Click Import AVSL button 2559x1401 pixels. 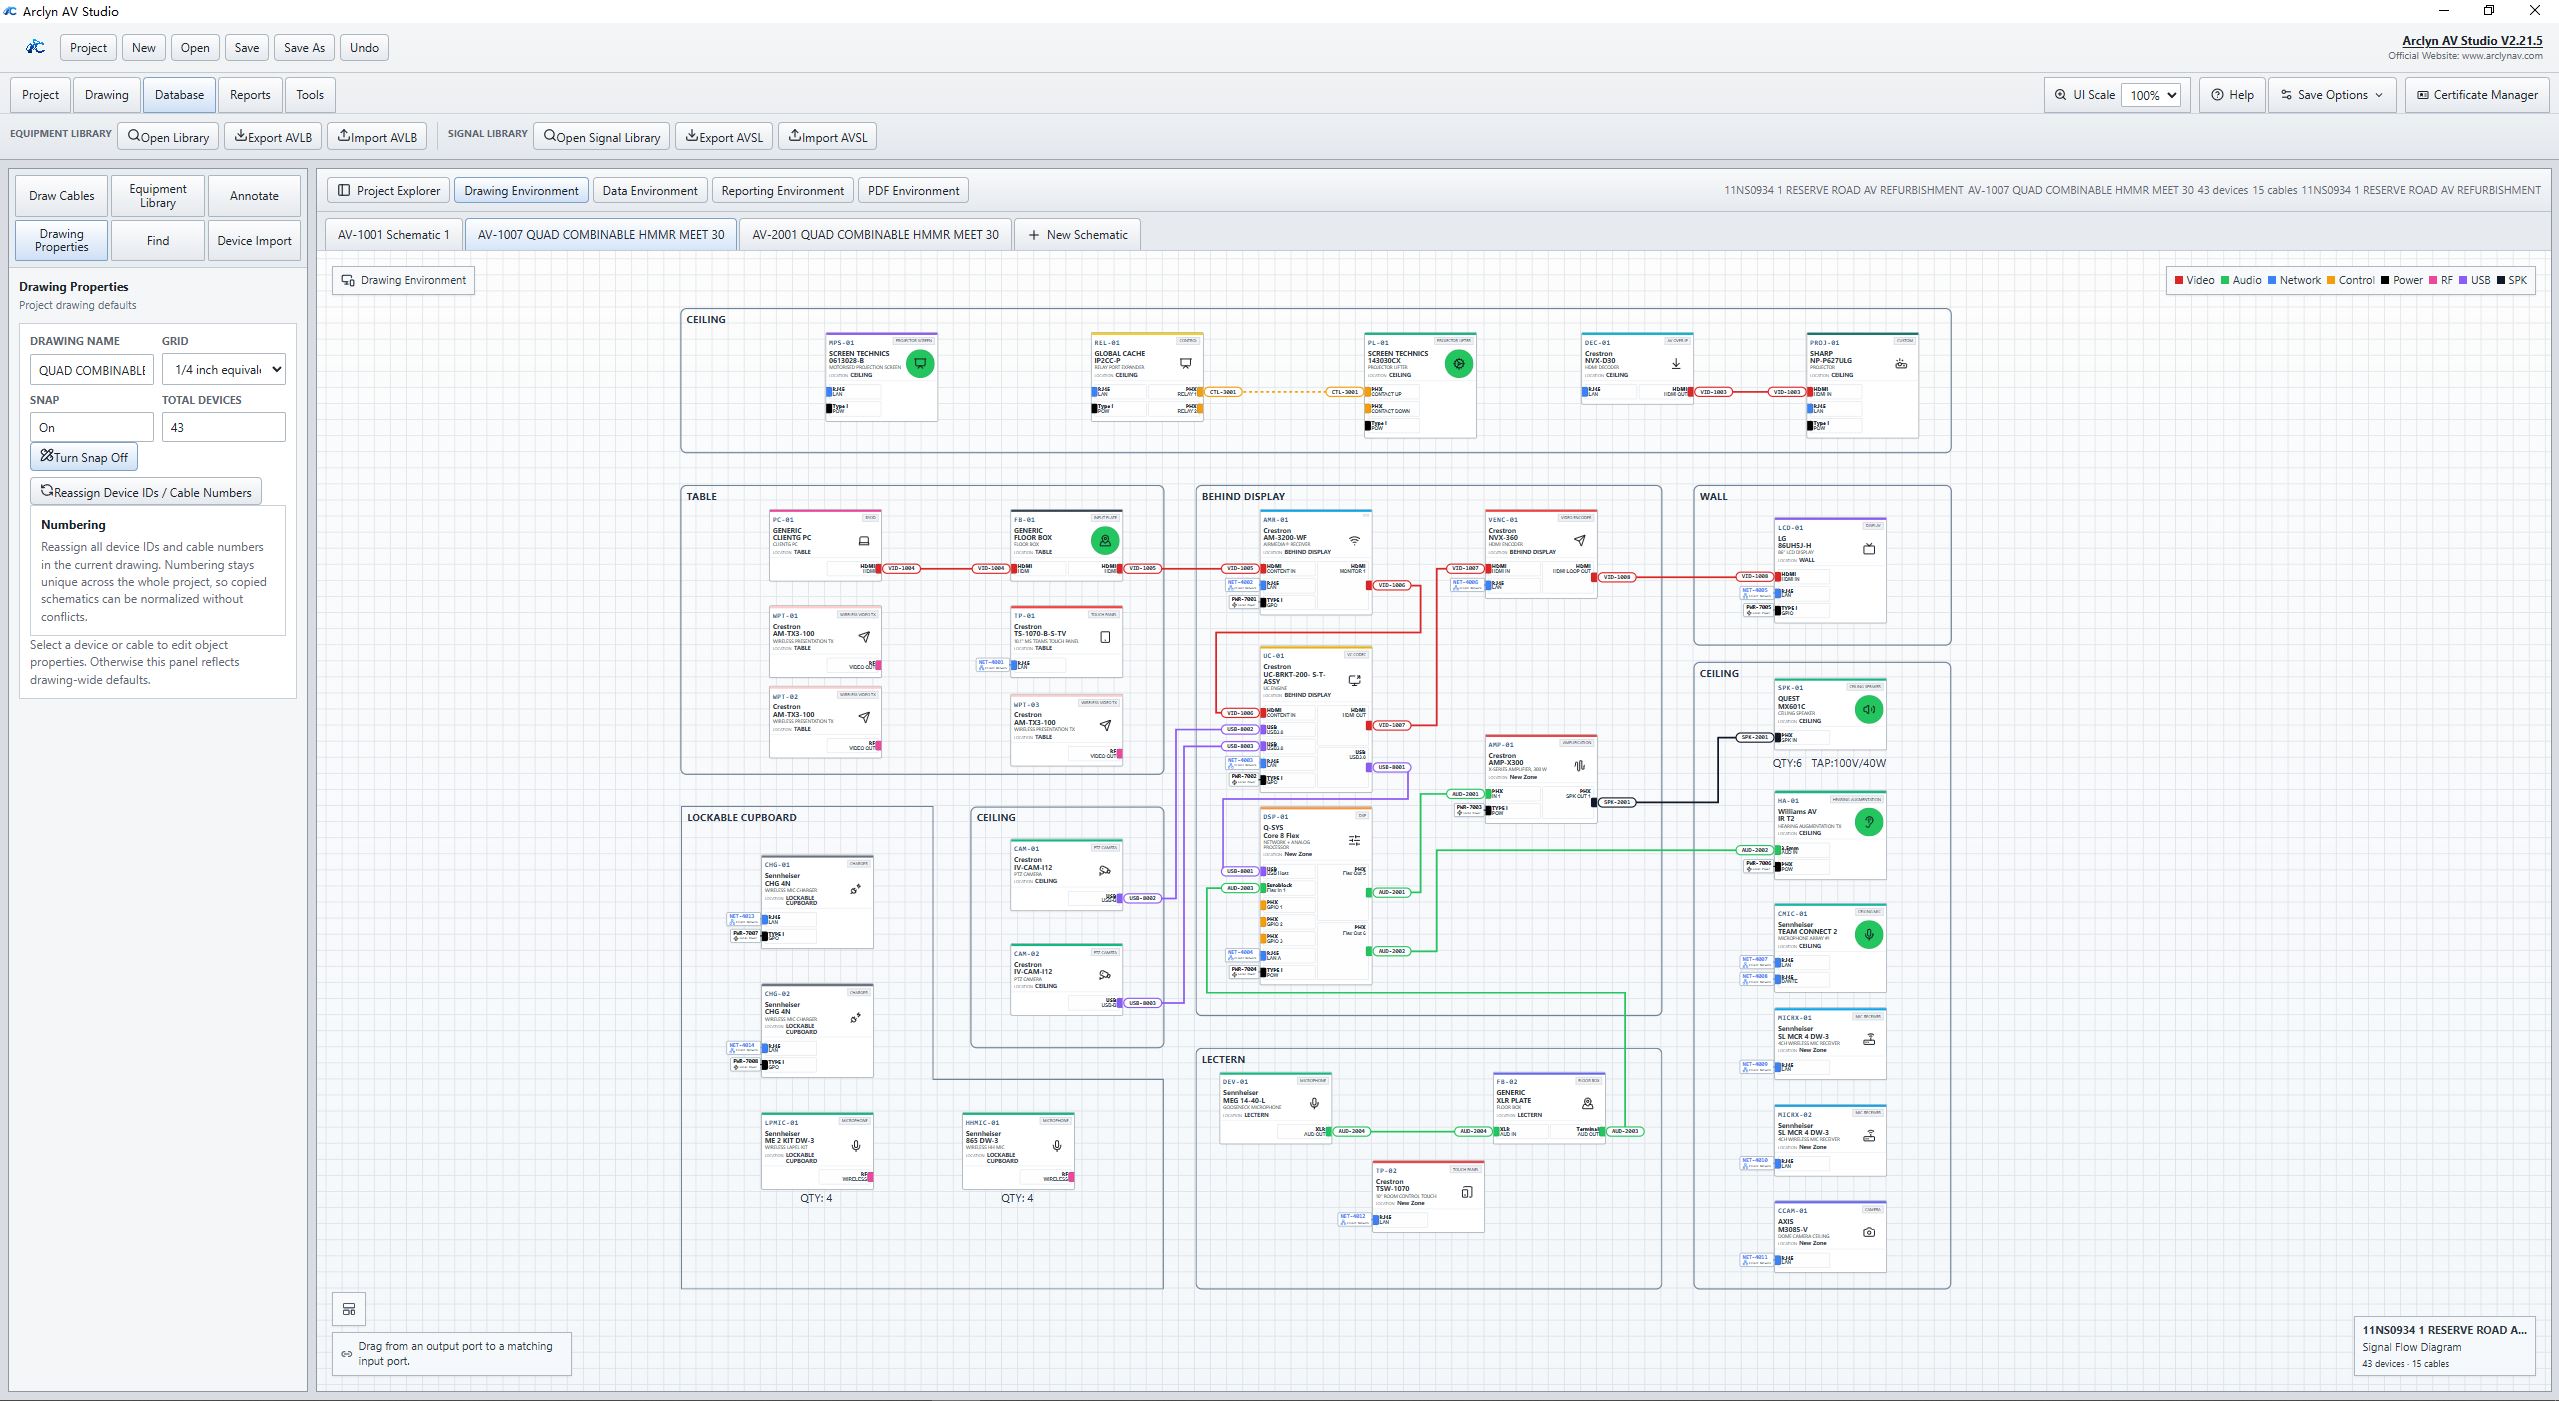827,137
